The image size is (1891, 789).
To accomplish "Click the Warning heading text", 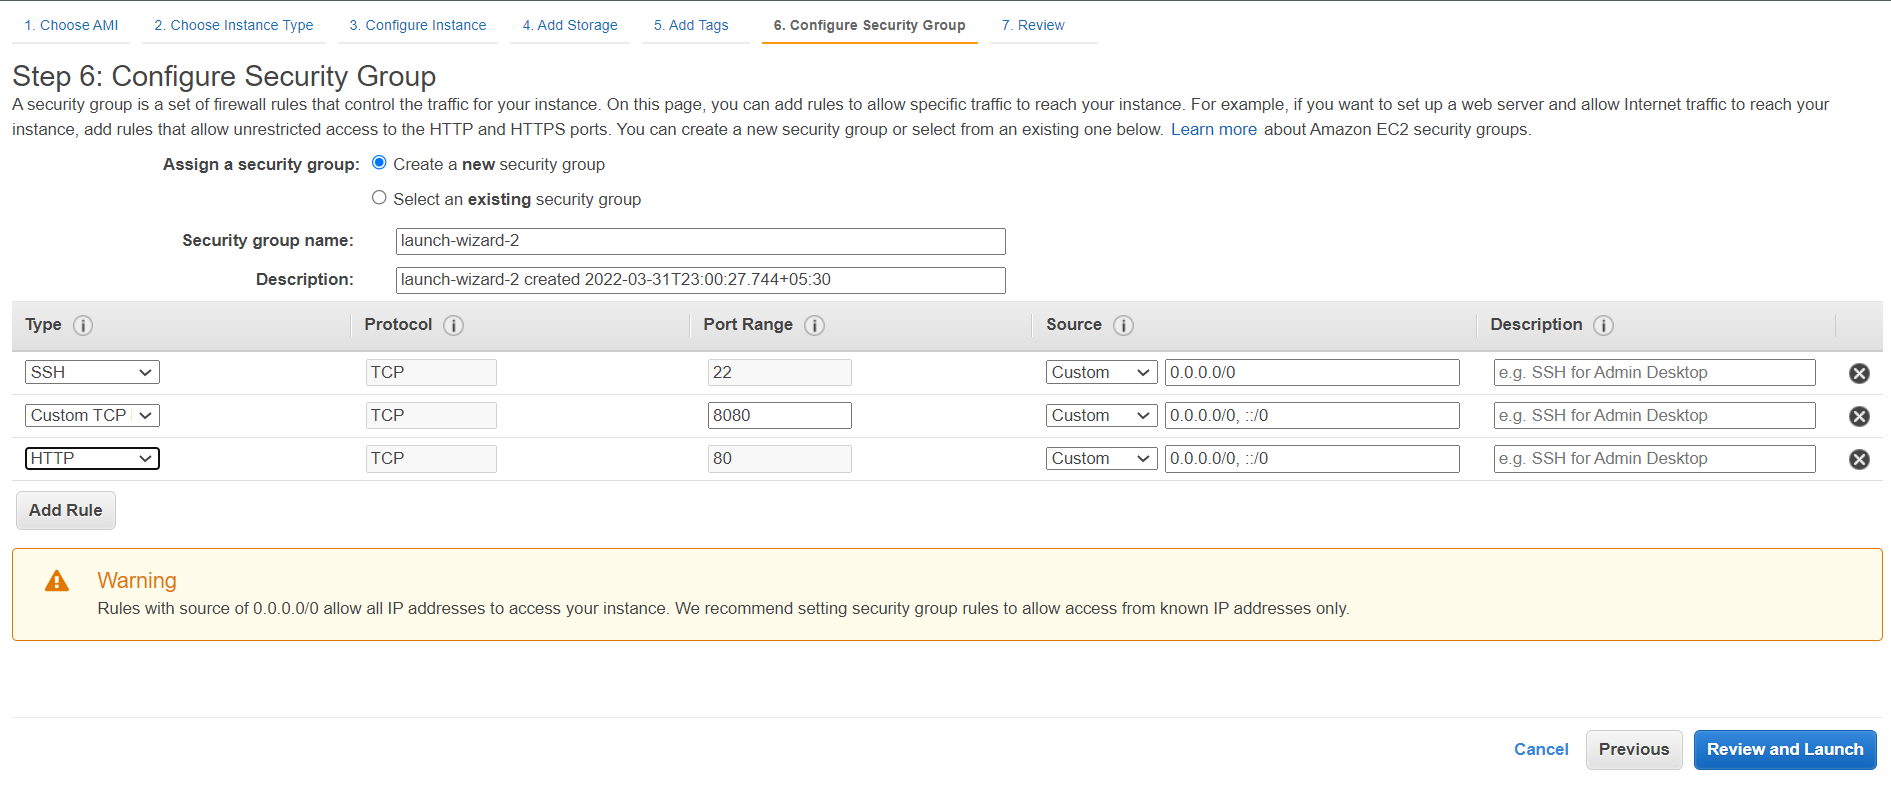I will (137, 580).
